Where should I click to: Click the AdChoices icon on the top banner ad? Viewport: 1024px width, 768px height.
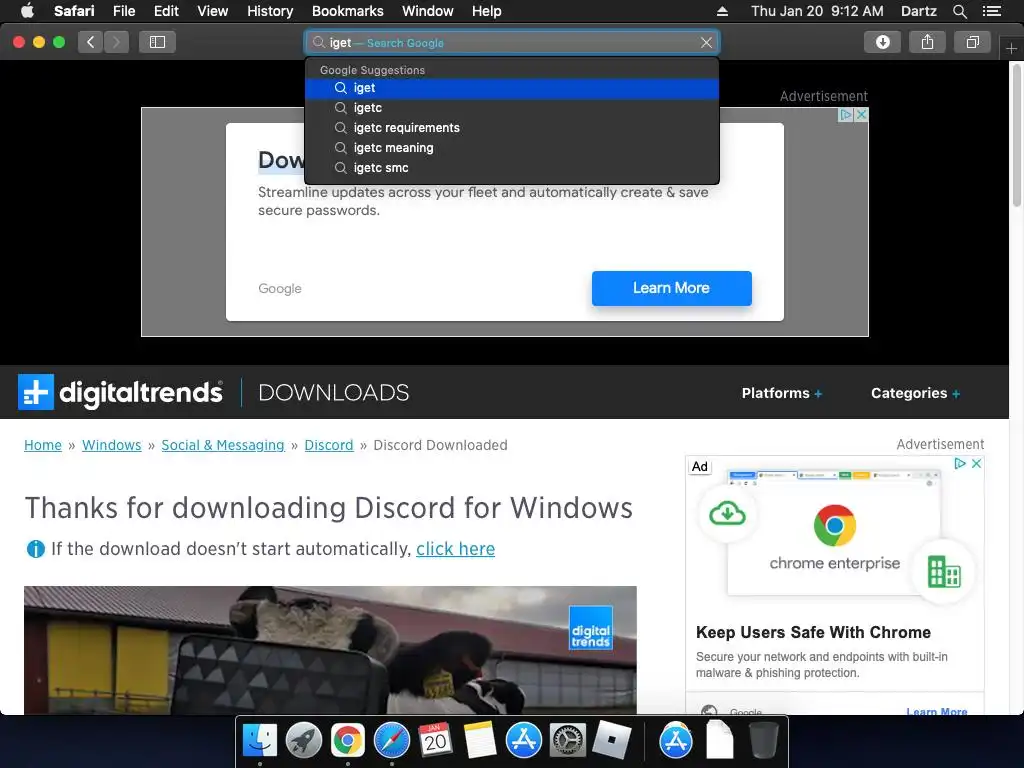(x=846, y=115)
